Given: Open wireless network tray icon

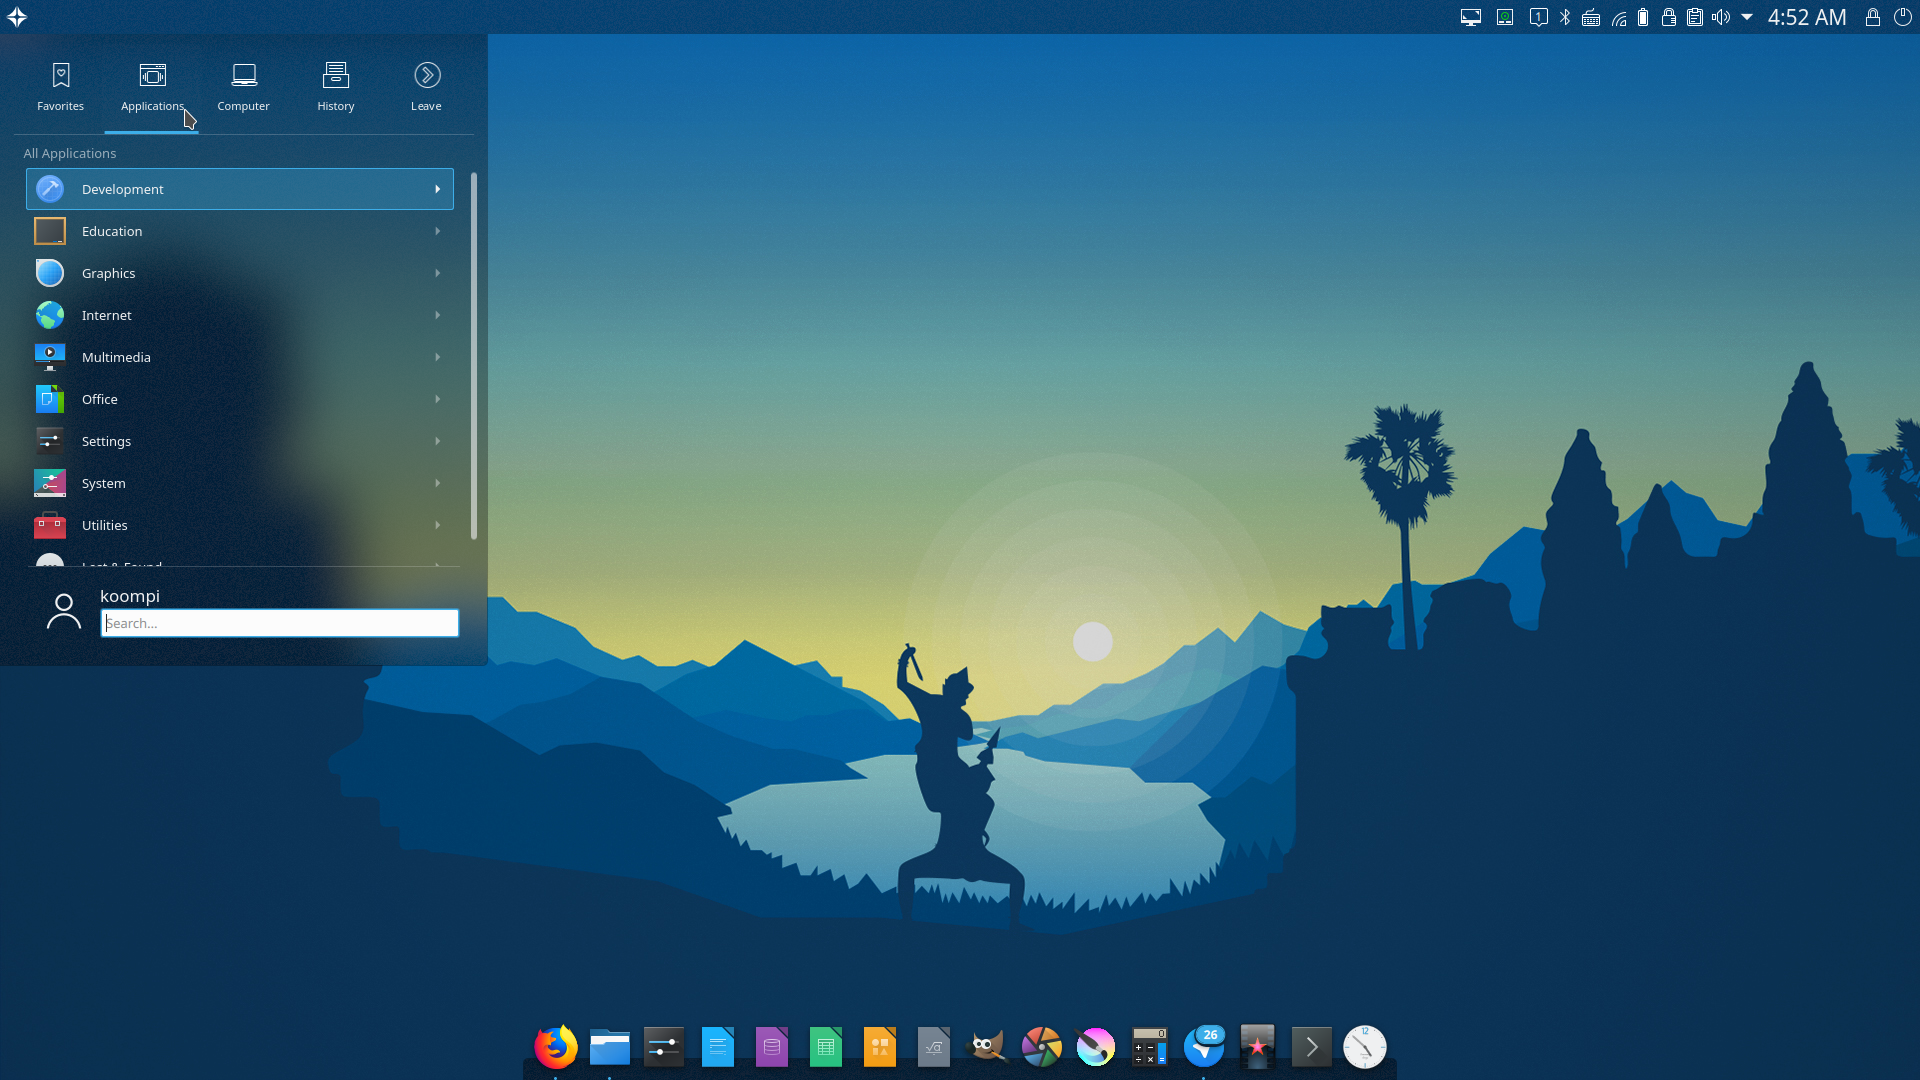Looking at the screenshot, I should [x=1619, y=18].
